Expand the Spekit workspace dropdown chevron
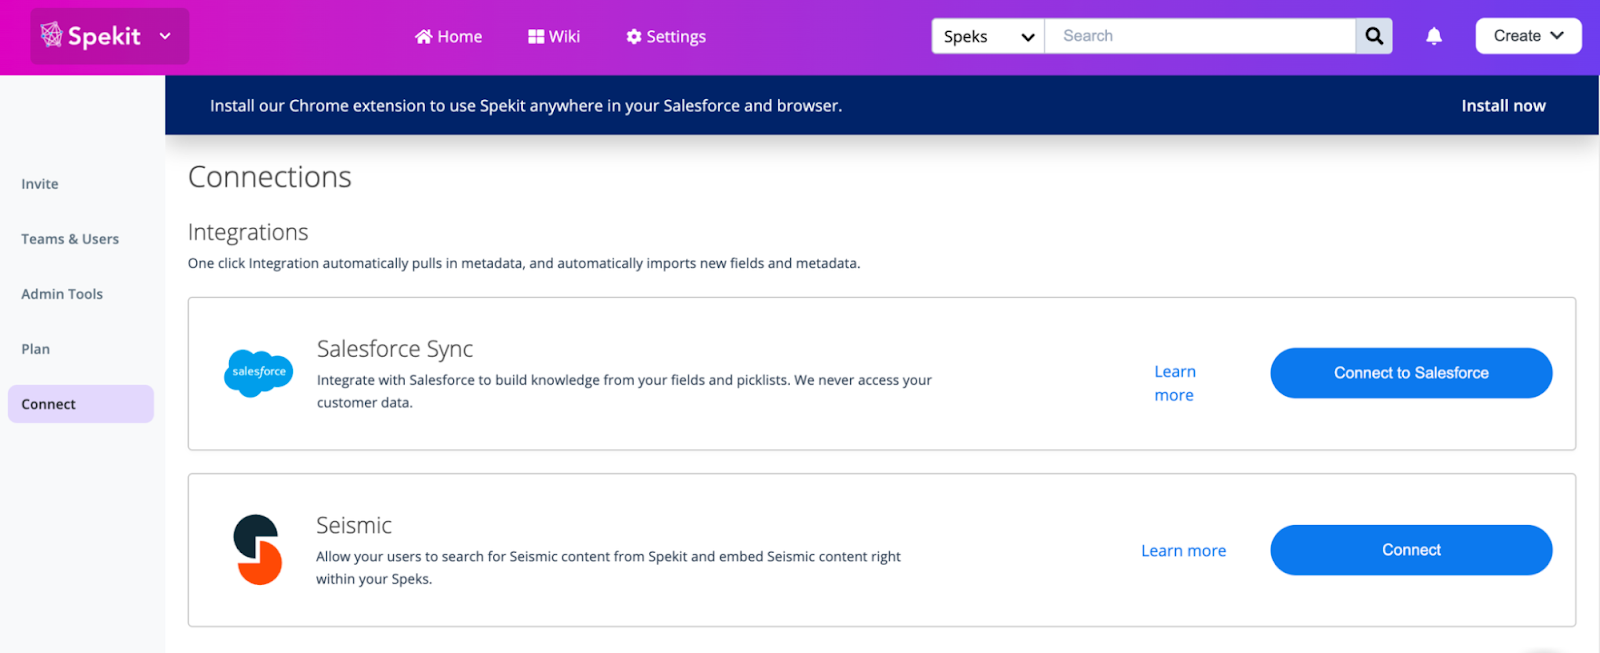The width and height of the screenshot is (1600, 653). [x=165, y=36]
